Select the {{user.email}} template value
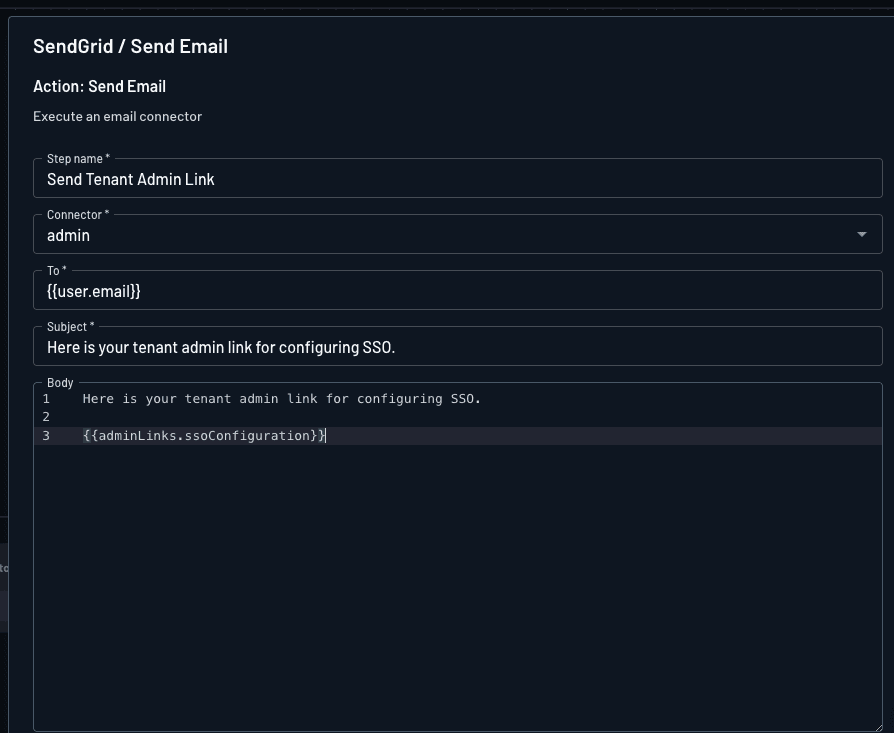 coord(93,291)
